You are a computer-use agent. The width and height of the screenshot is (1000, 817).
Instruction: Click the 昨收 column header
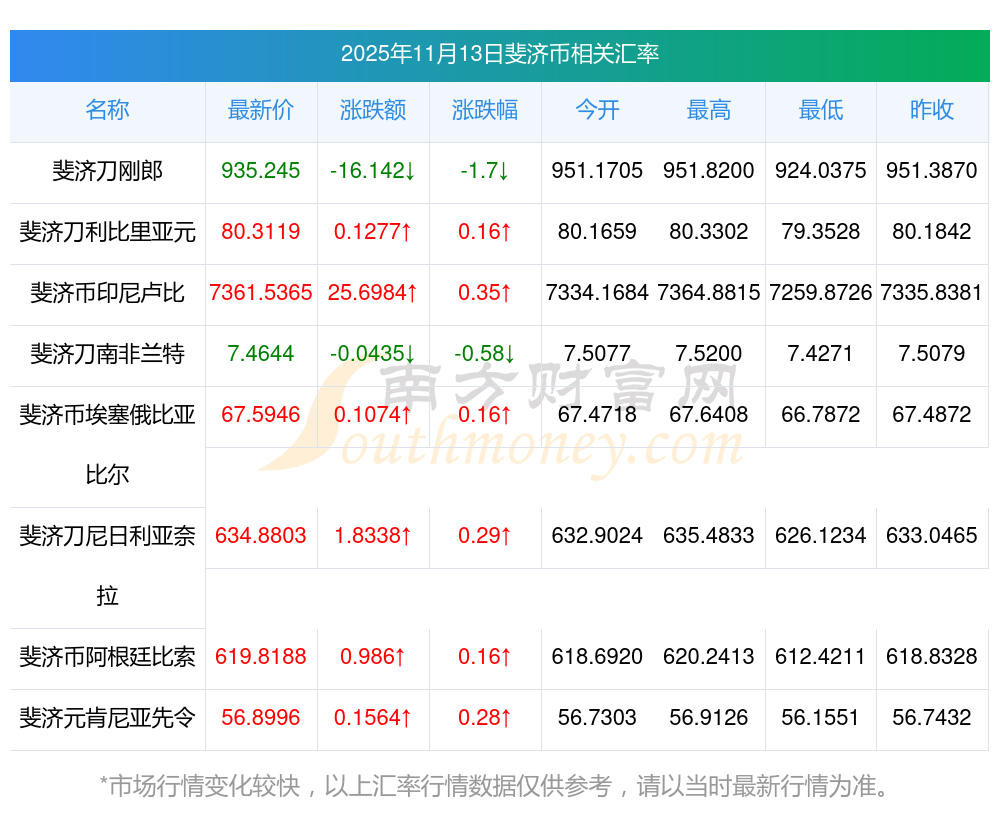(x=932, y=111)
